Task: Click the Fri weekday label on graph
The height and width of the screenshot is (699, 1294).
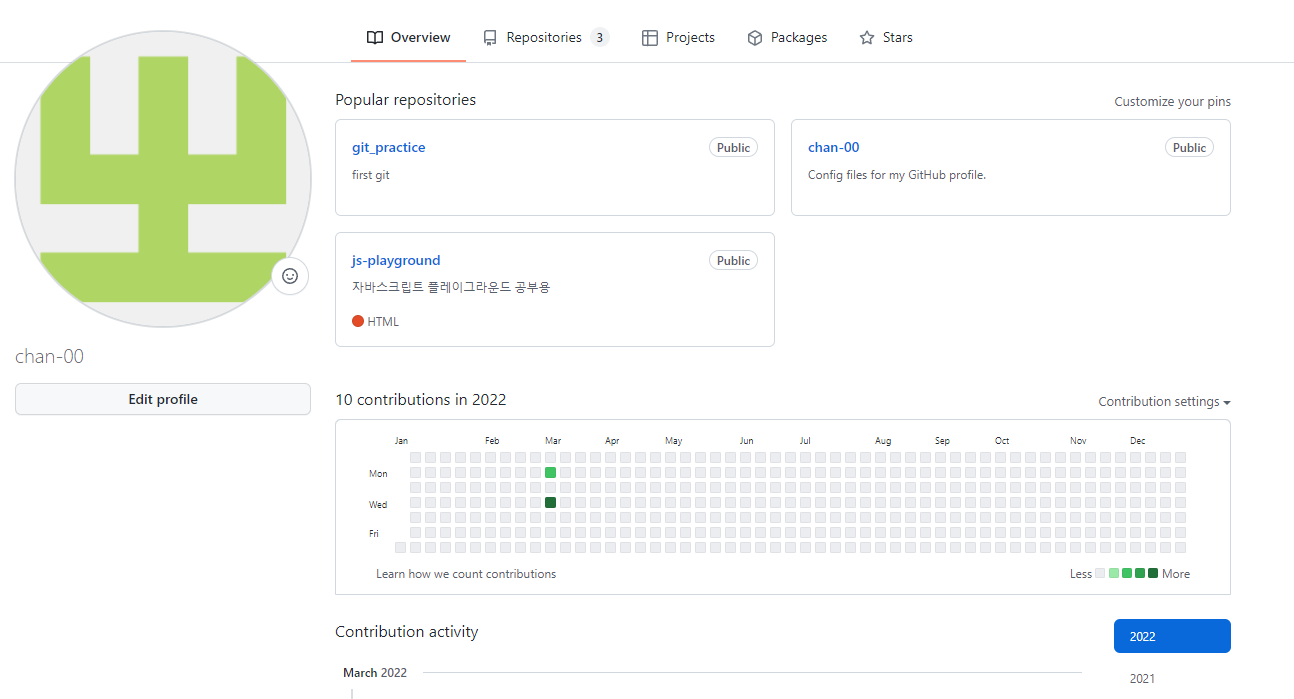Action: click(x=374, y=534)
